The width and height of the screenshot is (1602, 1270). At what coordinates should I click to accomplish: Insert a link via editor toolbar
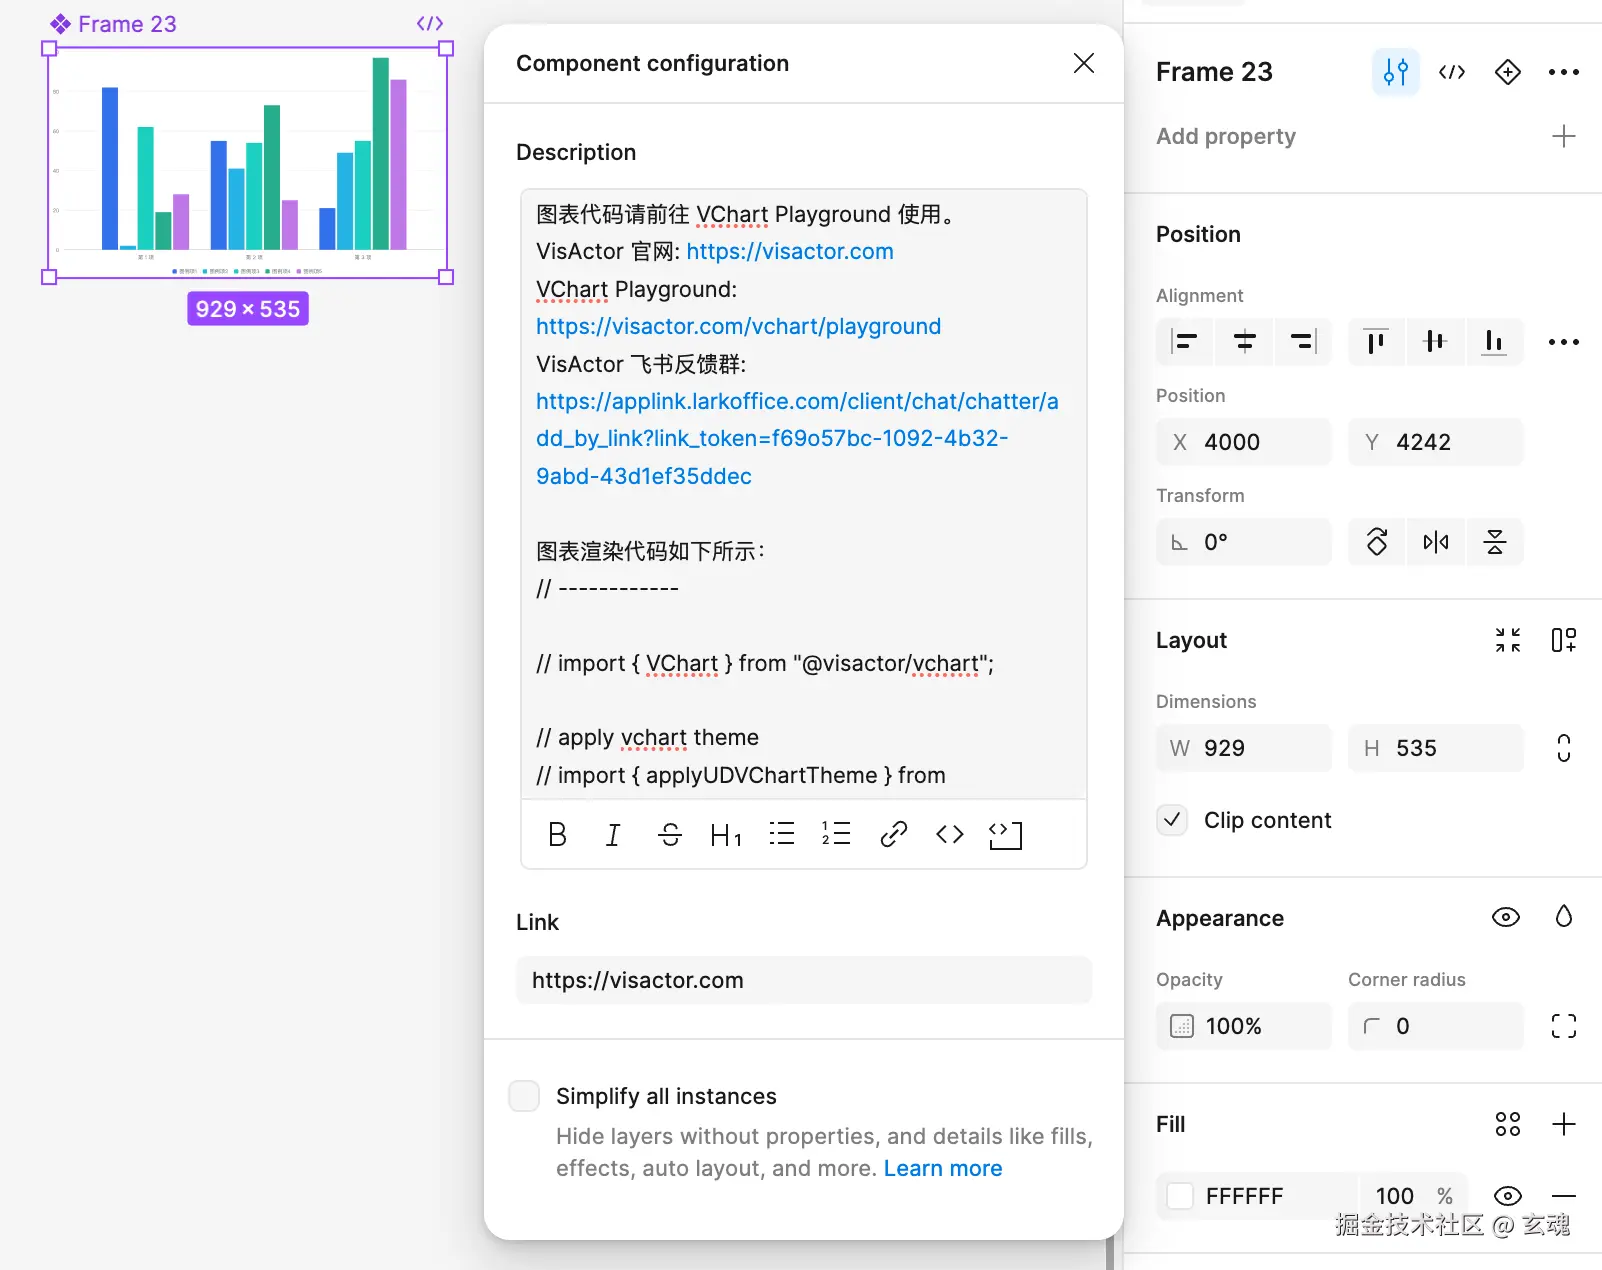pos(893,834)
